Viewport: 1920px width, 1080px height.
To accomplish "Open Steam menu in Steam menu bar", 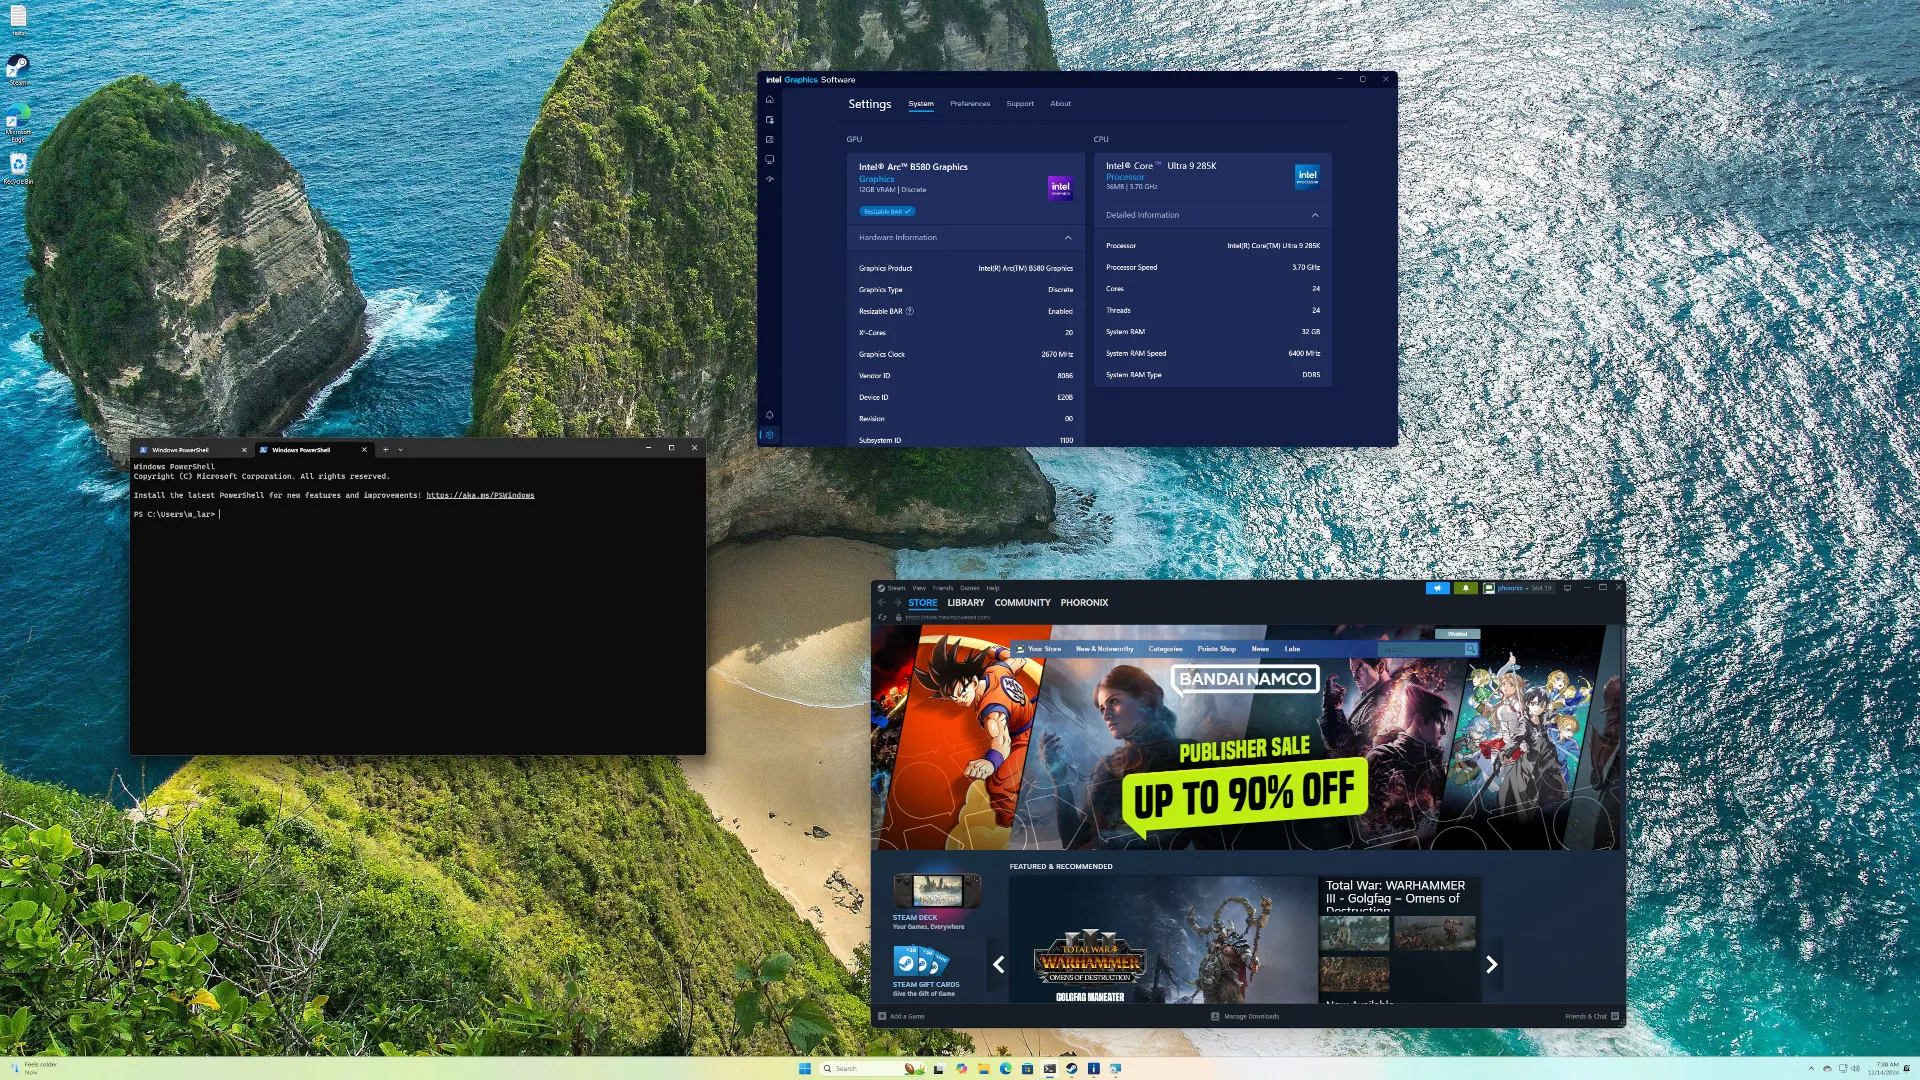I will point(896,588).
